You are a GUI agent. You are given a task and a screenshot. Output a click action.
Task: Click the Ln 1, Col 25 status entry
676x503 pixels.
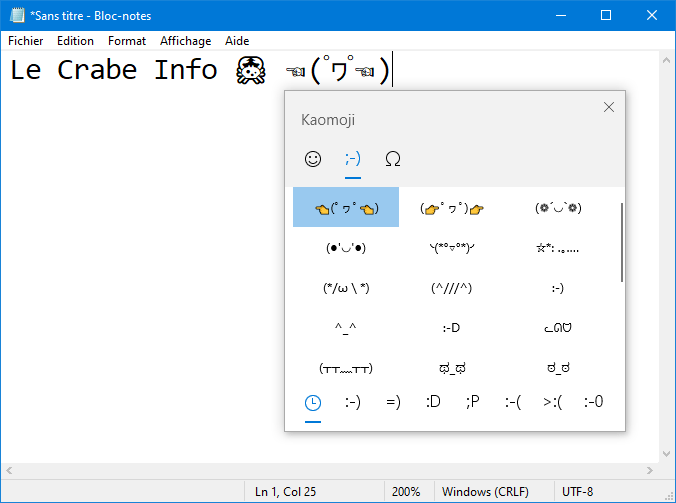285,492
